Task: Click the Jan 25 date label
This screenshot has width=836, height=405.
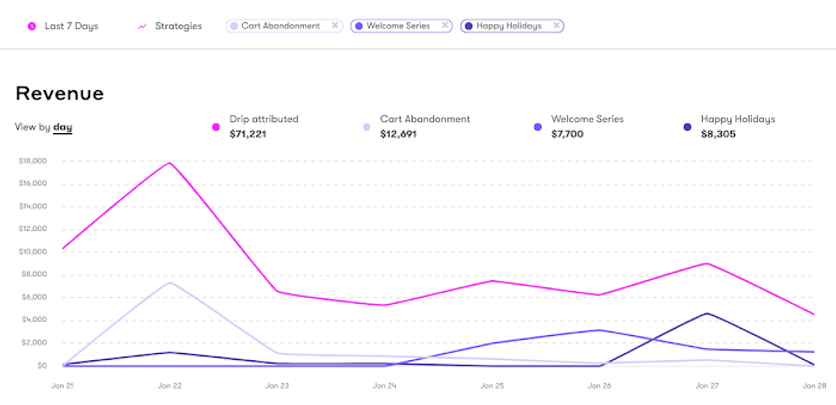Action: [x=492, y=385]
